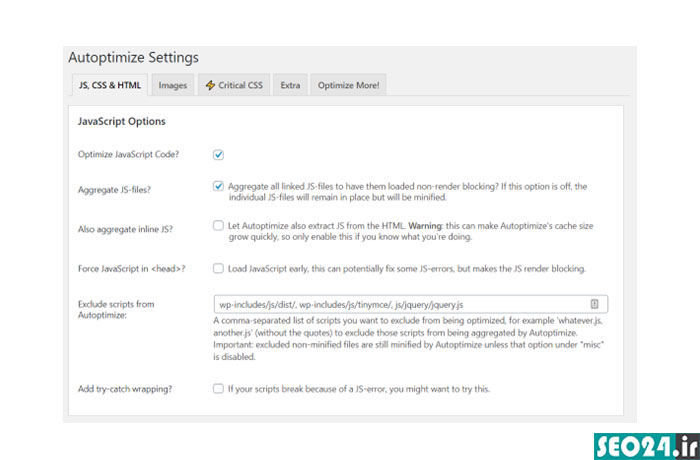This screenshot has width=700, height=460.
Task: Focus the Exclude scripts from Autoptimize field
Action: (411, 304)
